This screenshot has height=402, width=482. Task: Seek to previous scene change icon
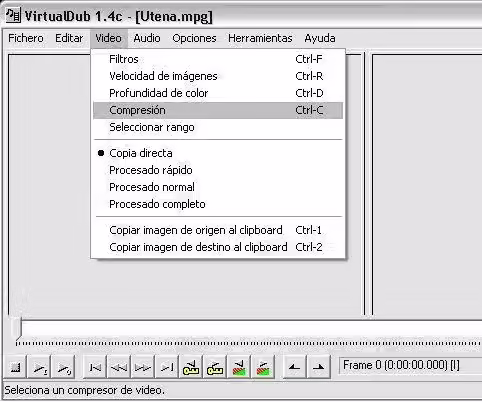click(239, 367)
